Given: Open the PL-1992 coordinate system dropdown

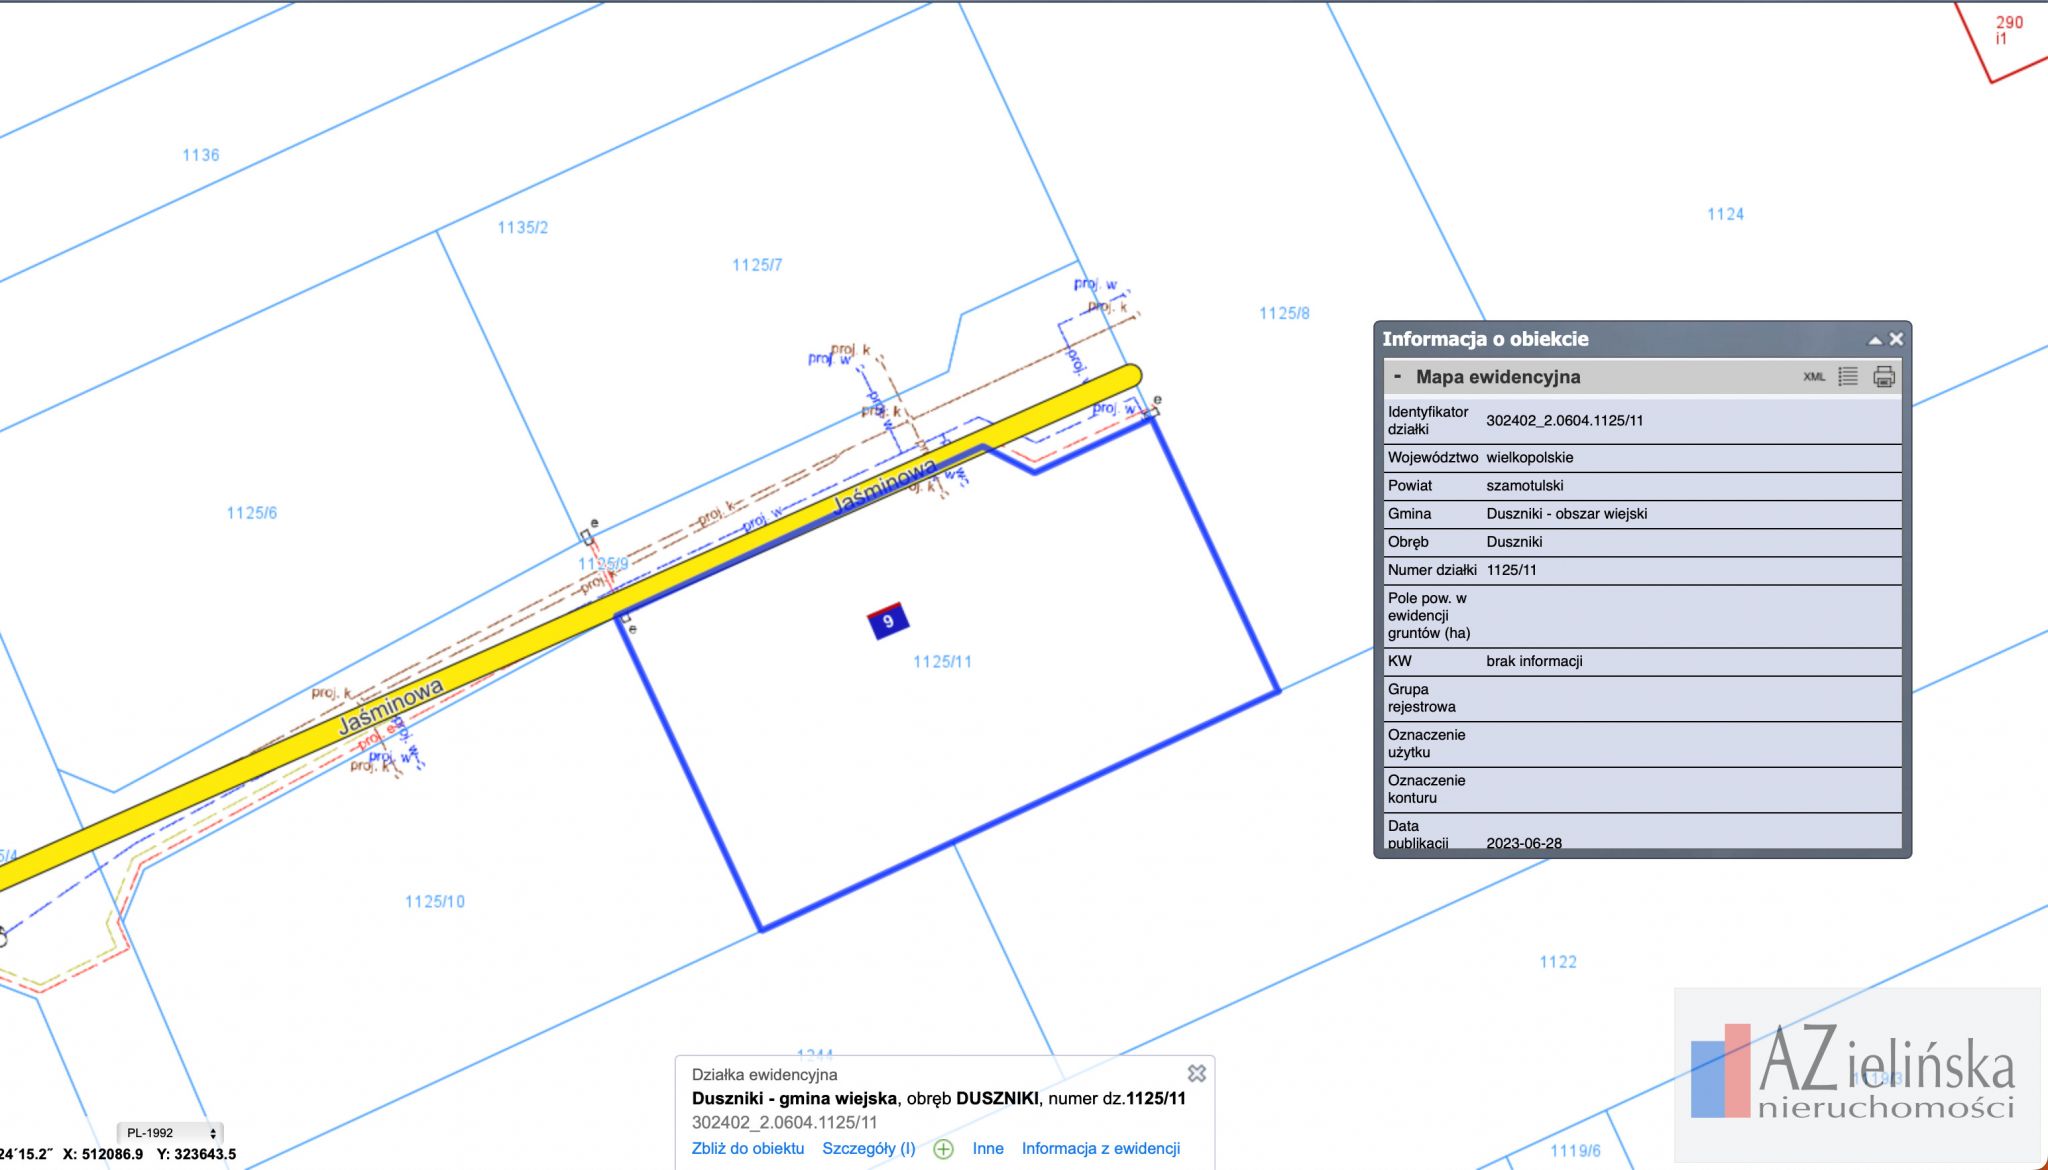Looking at the screenshot, I should point(171,1133).
